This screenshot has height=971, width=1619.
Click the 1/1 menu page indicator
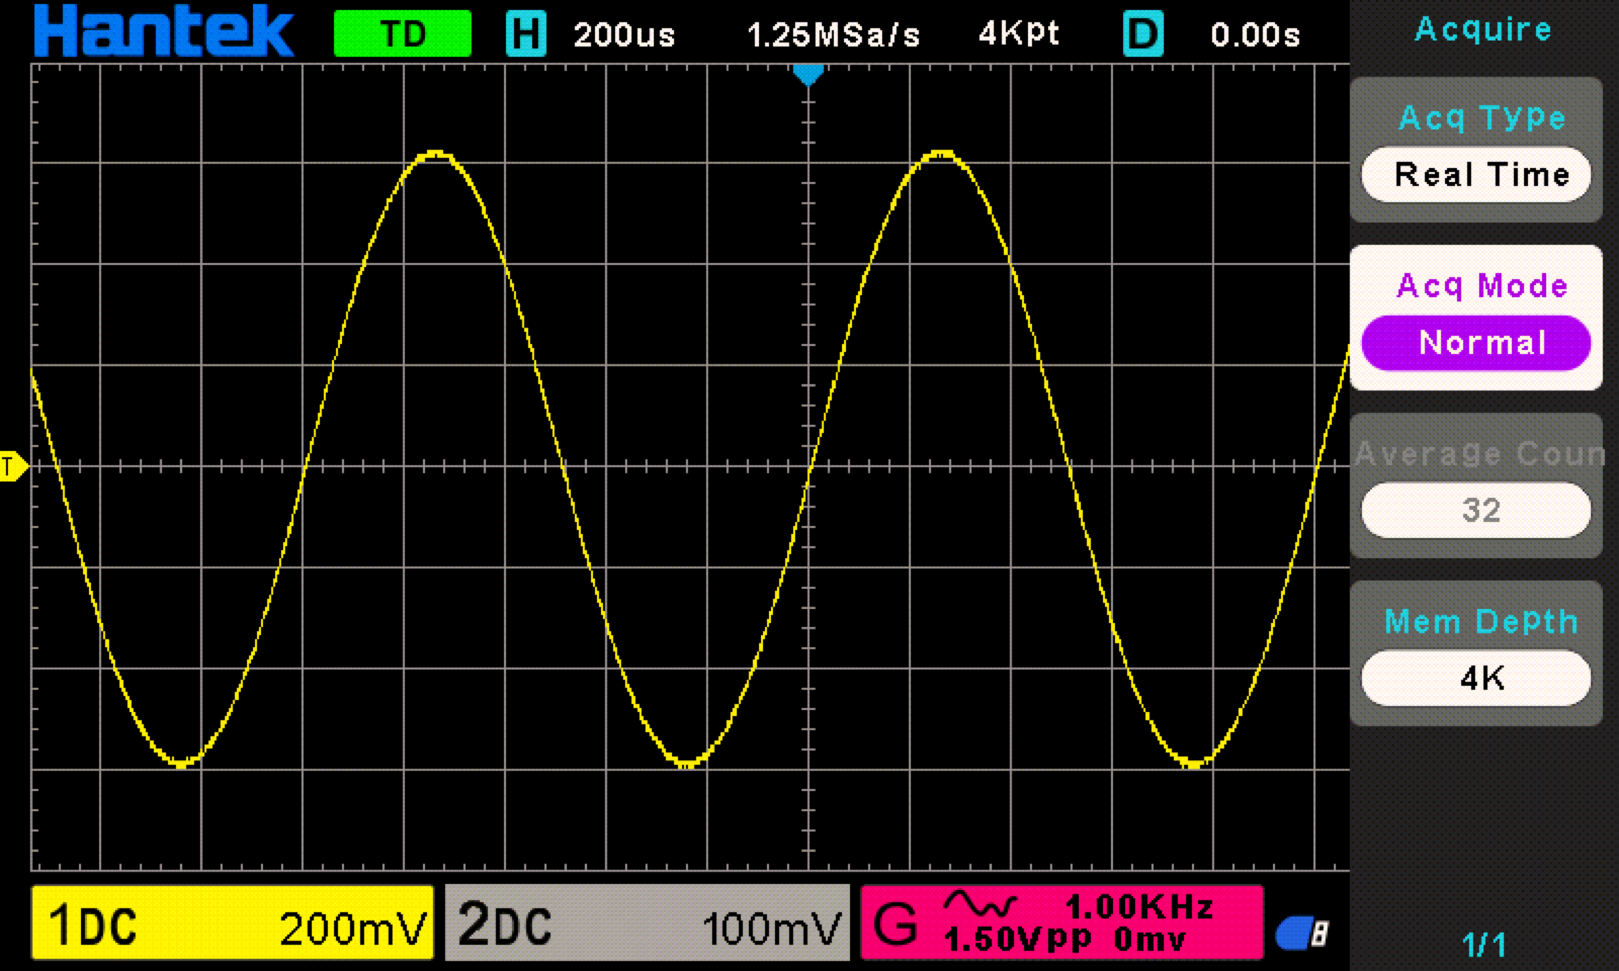coord(1483,943)
